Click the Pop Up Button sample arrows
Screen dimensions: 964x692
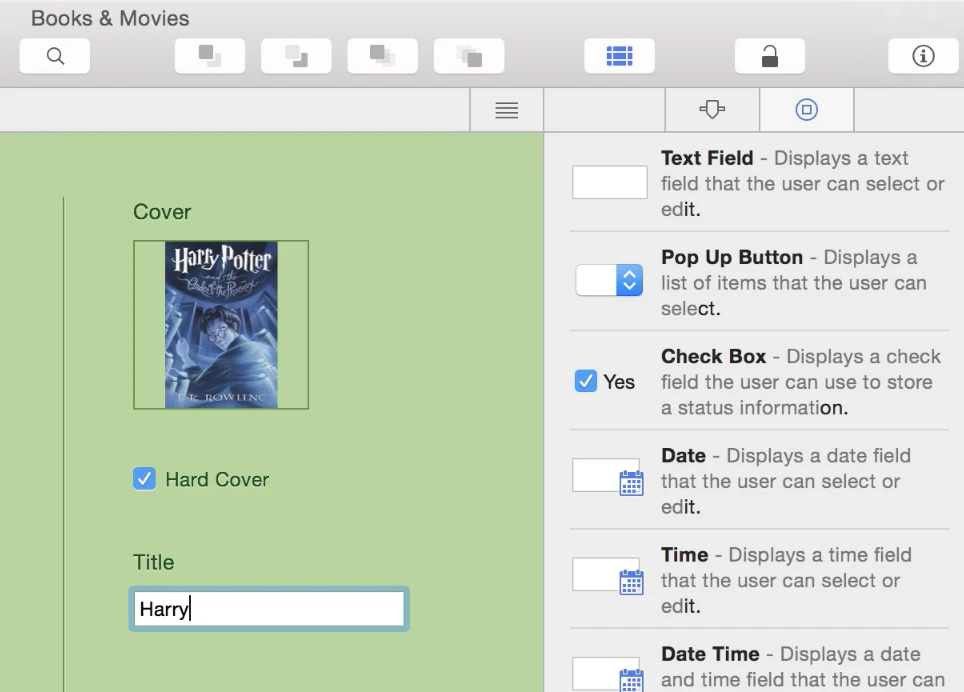[x=629, y=280]
